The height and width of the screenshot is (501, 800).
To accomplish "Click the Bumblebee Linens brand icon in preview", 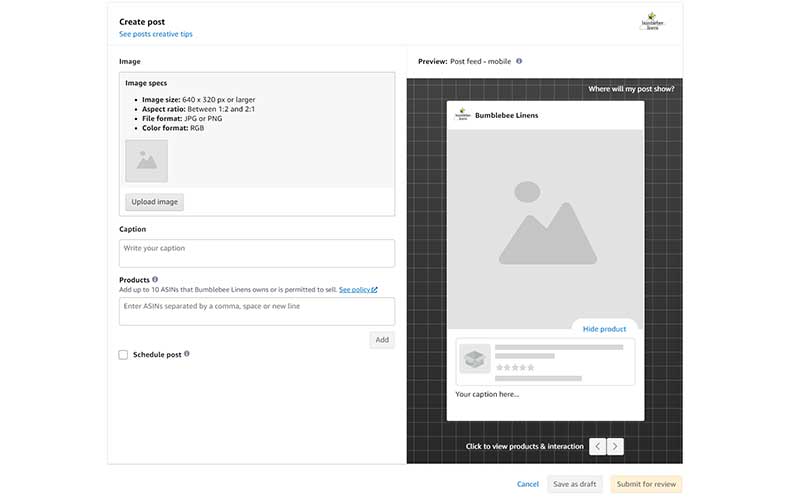I will [x=463, y=115].
